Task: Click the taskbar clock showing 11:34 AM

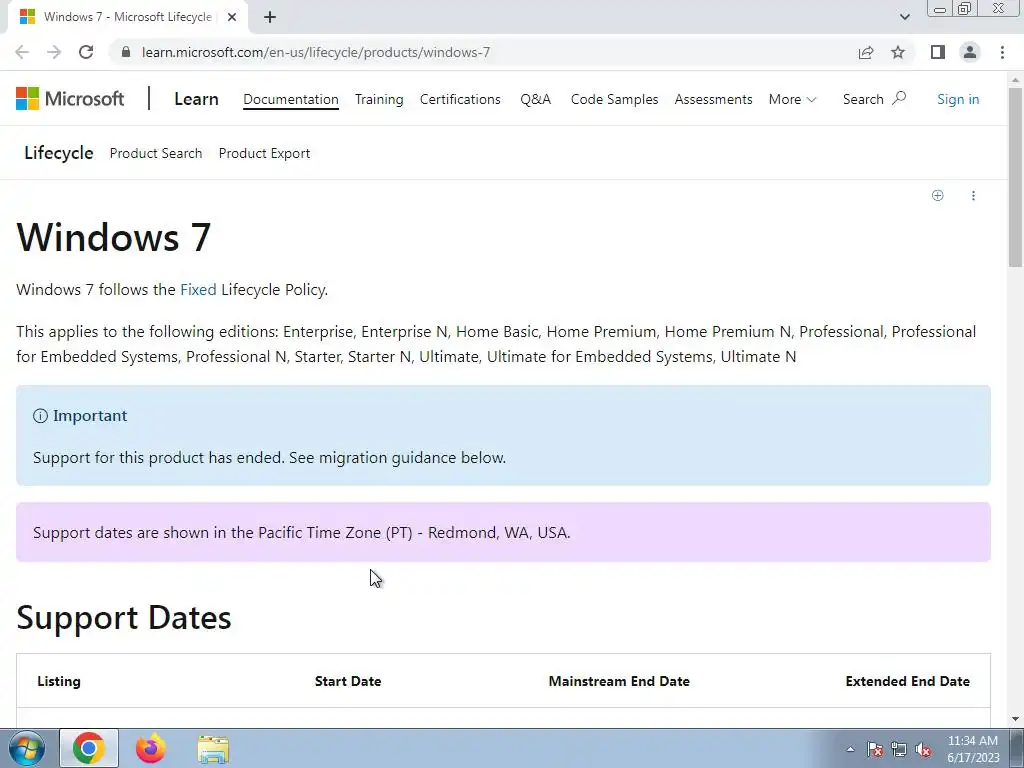Action: (972, 749)
